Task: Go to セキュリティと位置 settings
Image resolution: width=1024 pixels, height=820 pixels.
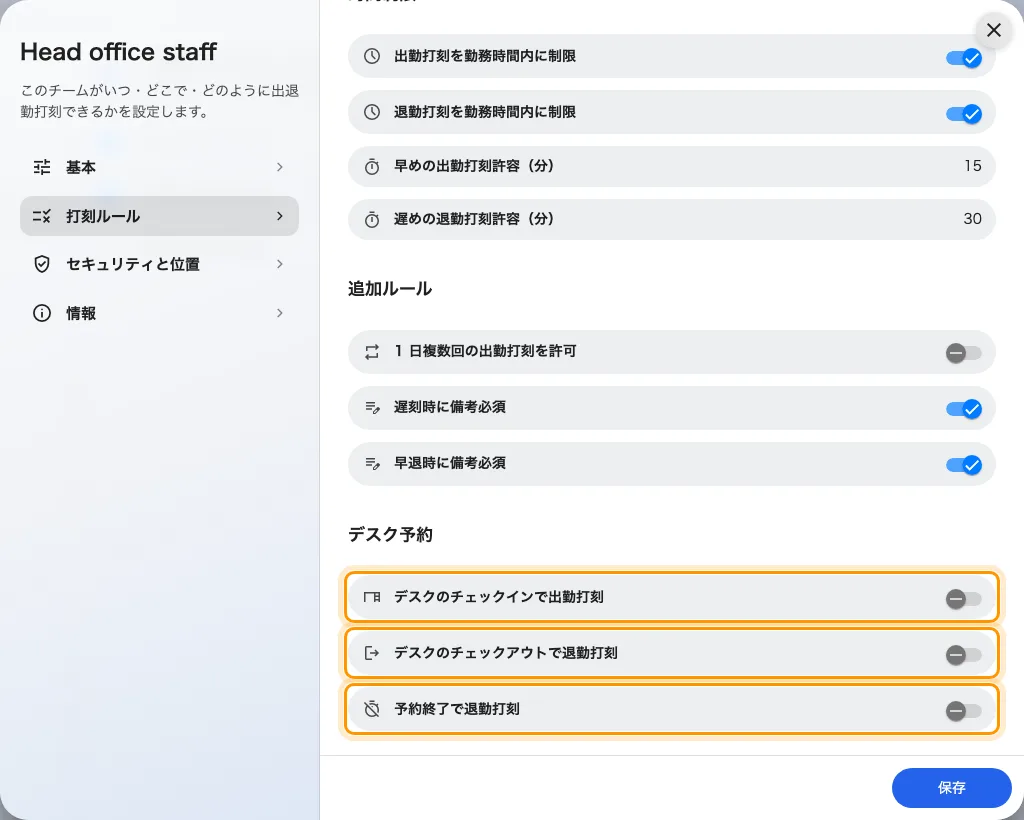Action: (159, 264)
